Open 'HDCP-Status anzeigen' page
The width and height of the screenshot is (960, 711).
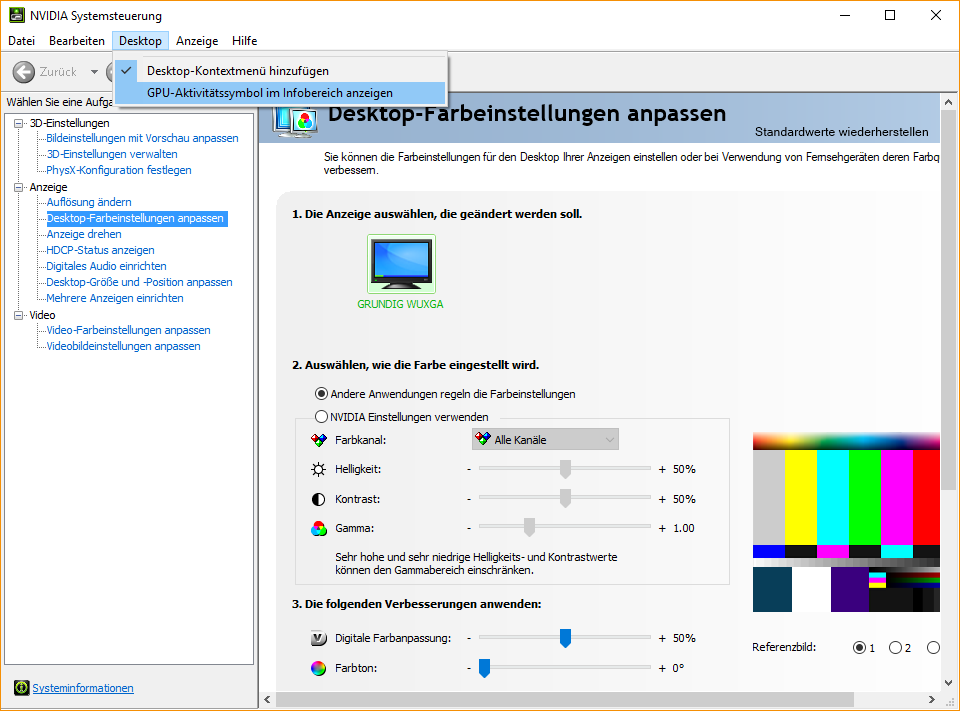point(100,250)
